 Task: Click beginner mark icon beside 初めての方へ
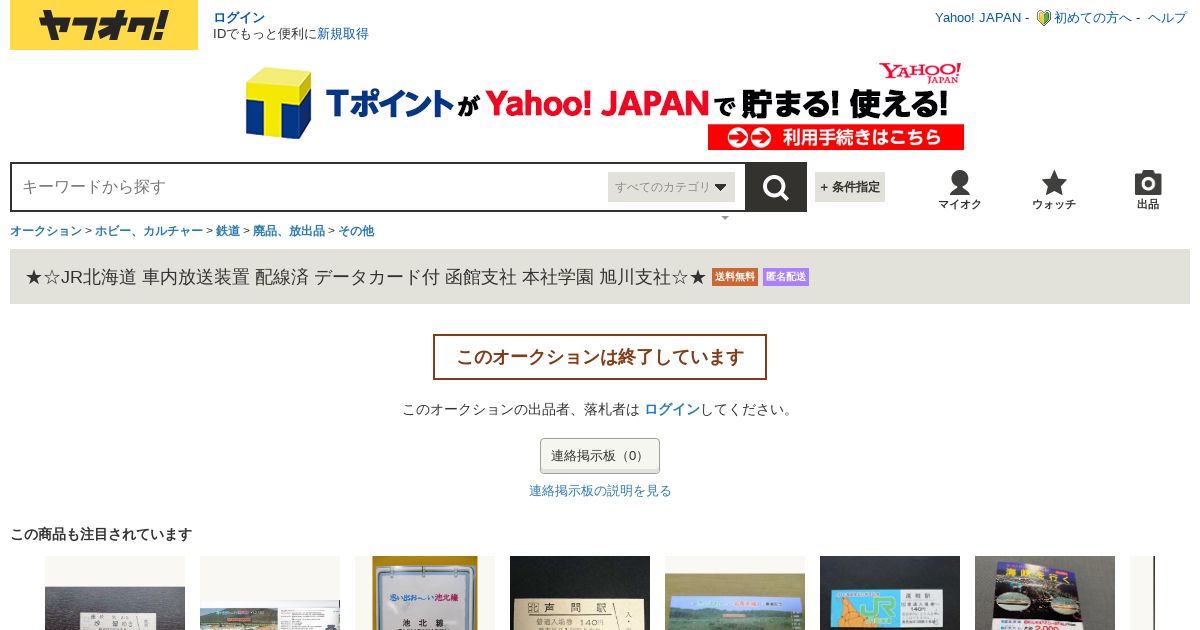coord(1043,18)
